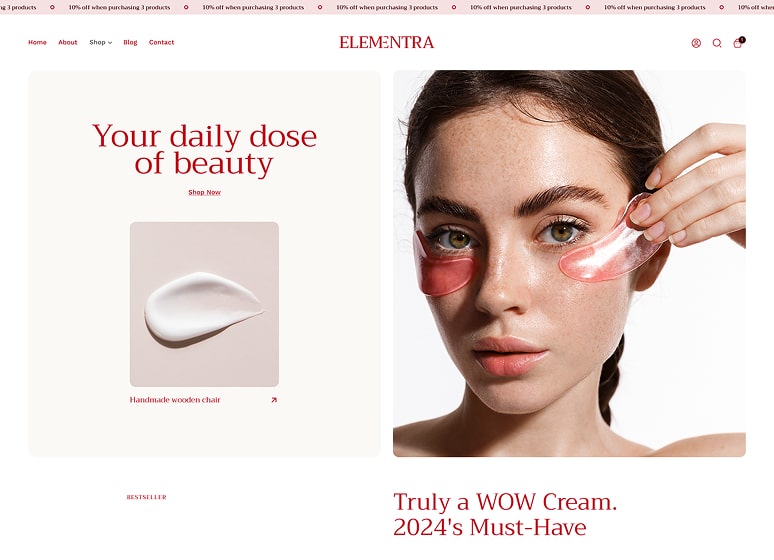Click the cart item count badge
Viewport: 774px width, 560px height.
click(742, 40)
